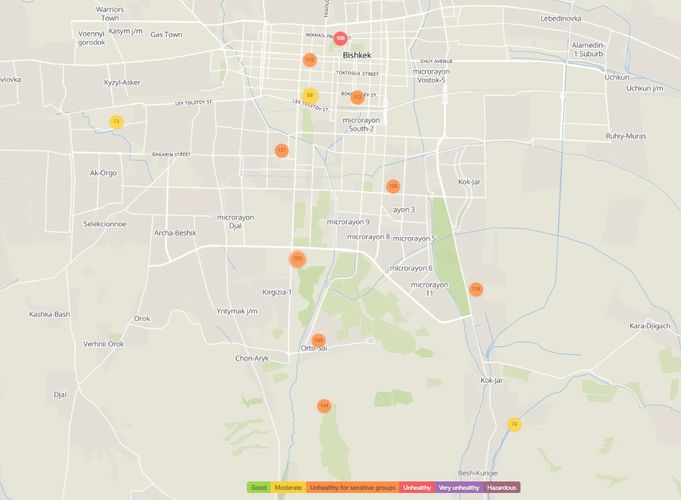Click Unhealthy for sensitive groups legend item
Screen dimensions: 681x500
[352, 487]
